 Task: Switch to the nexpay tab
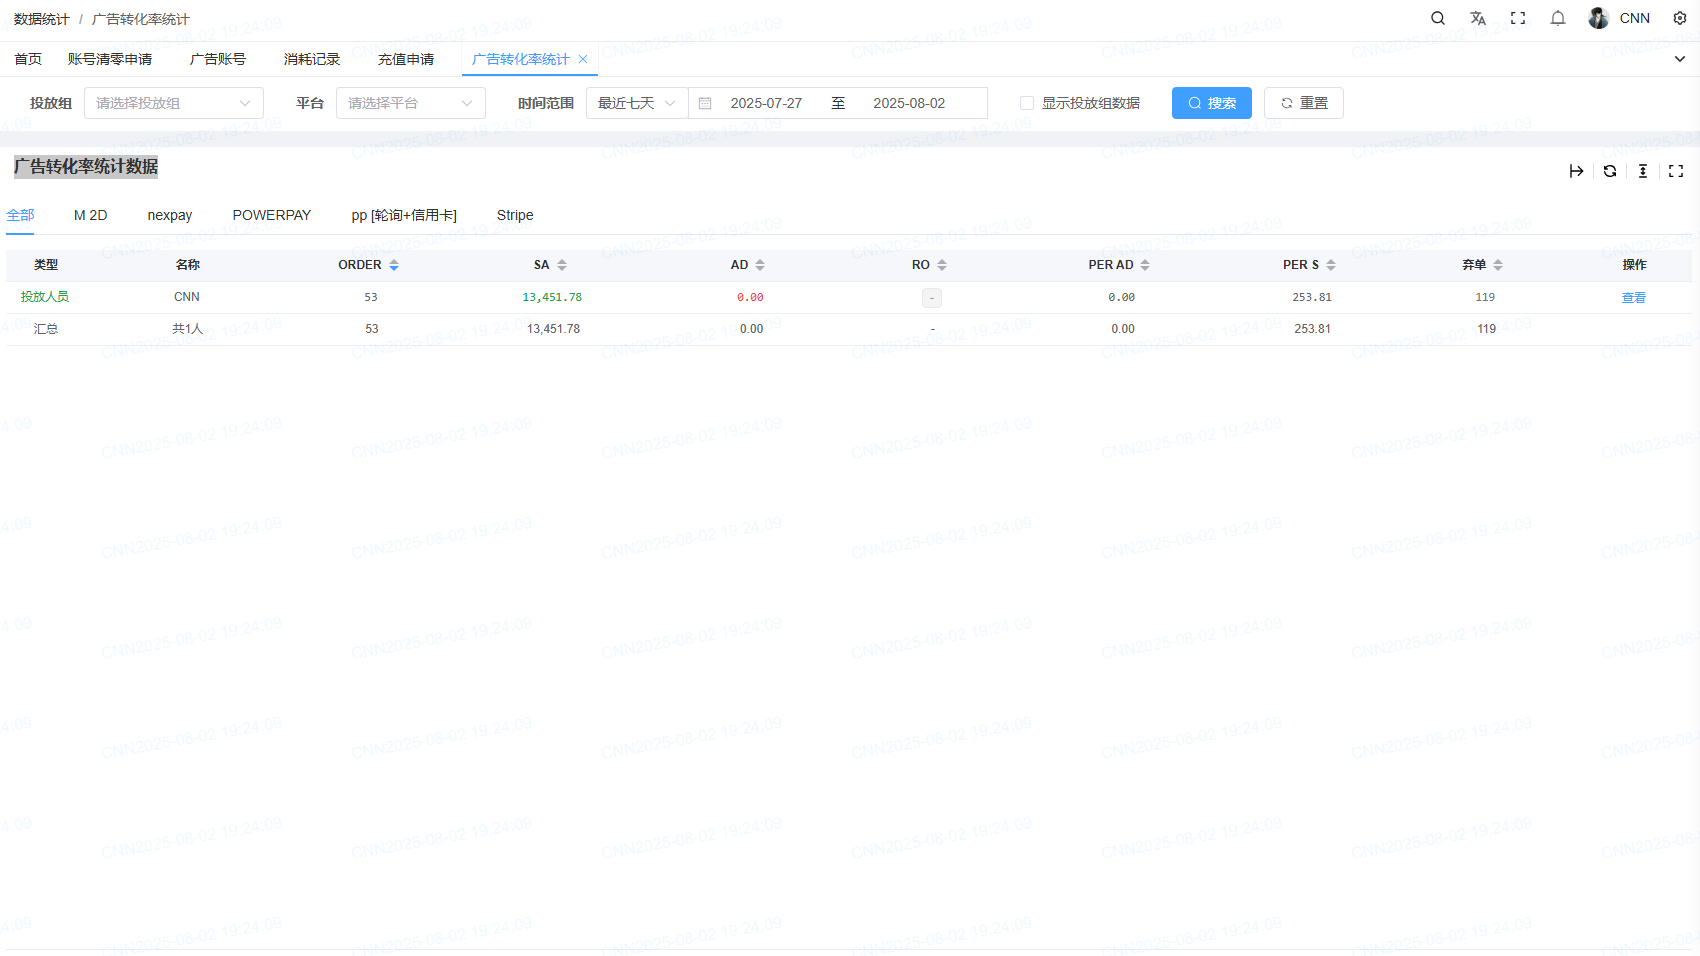(x=170, y=215)
